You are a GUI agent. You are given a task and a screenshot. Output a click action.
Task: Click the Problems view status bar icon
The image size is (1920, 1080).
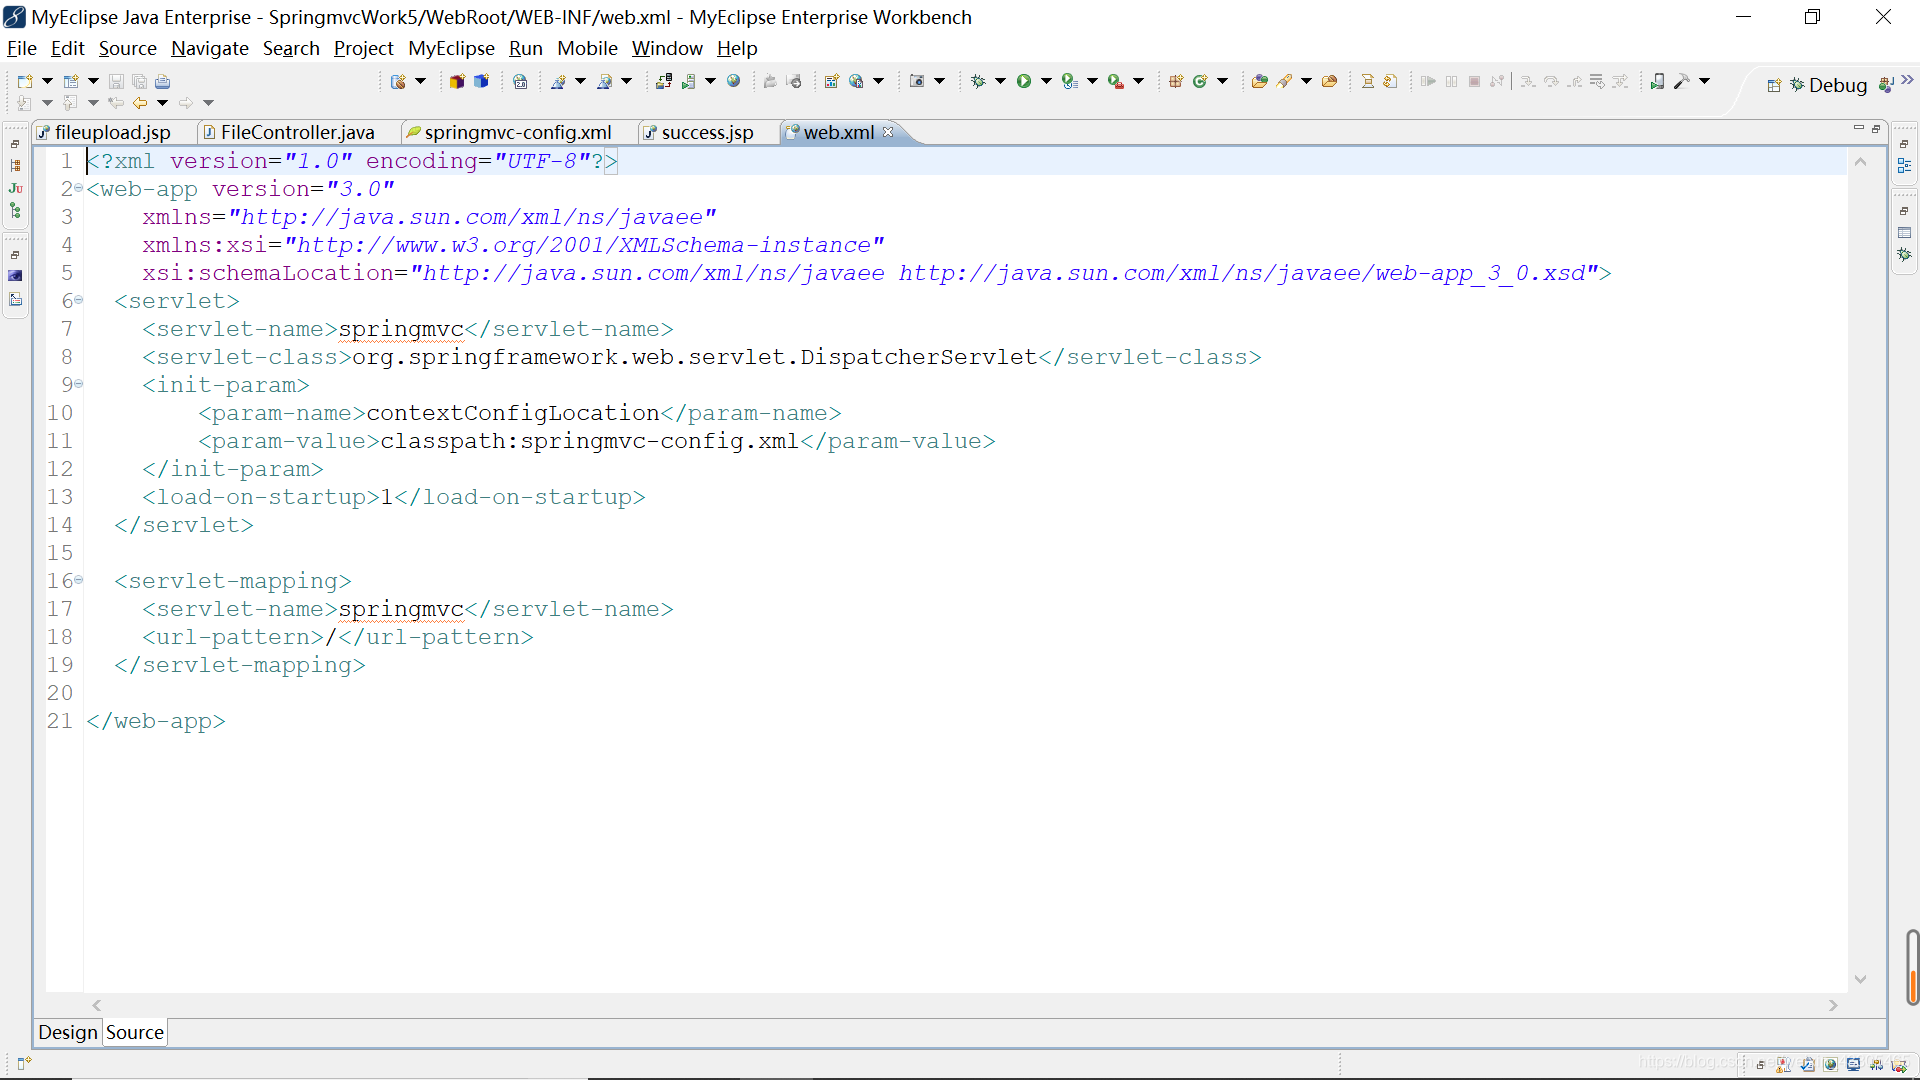(x=1784, y=1065)
